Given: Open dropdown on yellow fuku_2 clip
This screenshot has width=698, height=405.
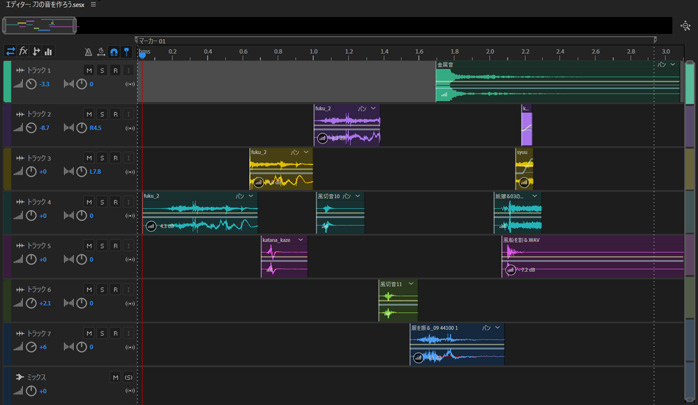Looking at the screenshot, I should (306, 152).
